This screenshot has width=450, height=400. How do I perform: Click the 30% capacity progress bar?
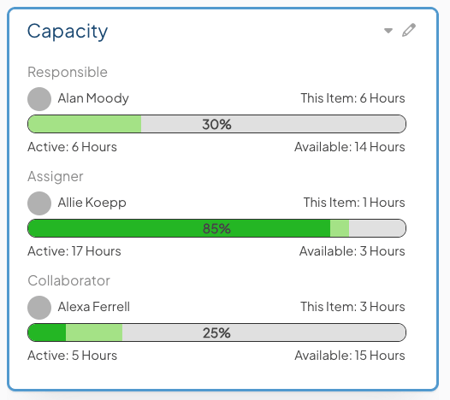(217, 124)
